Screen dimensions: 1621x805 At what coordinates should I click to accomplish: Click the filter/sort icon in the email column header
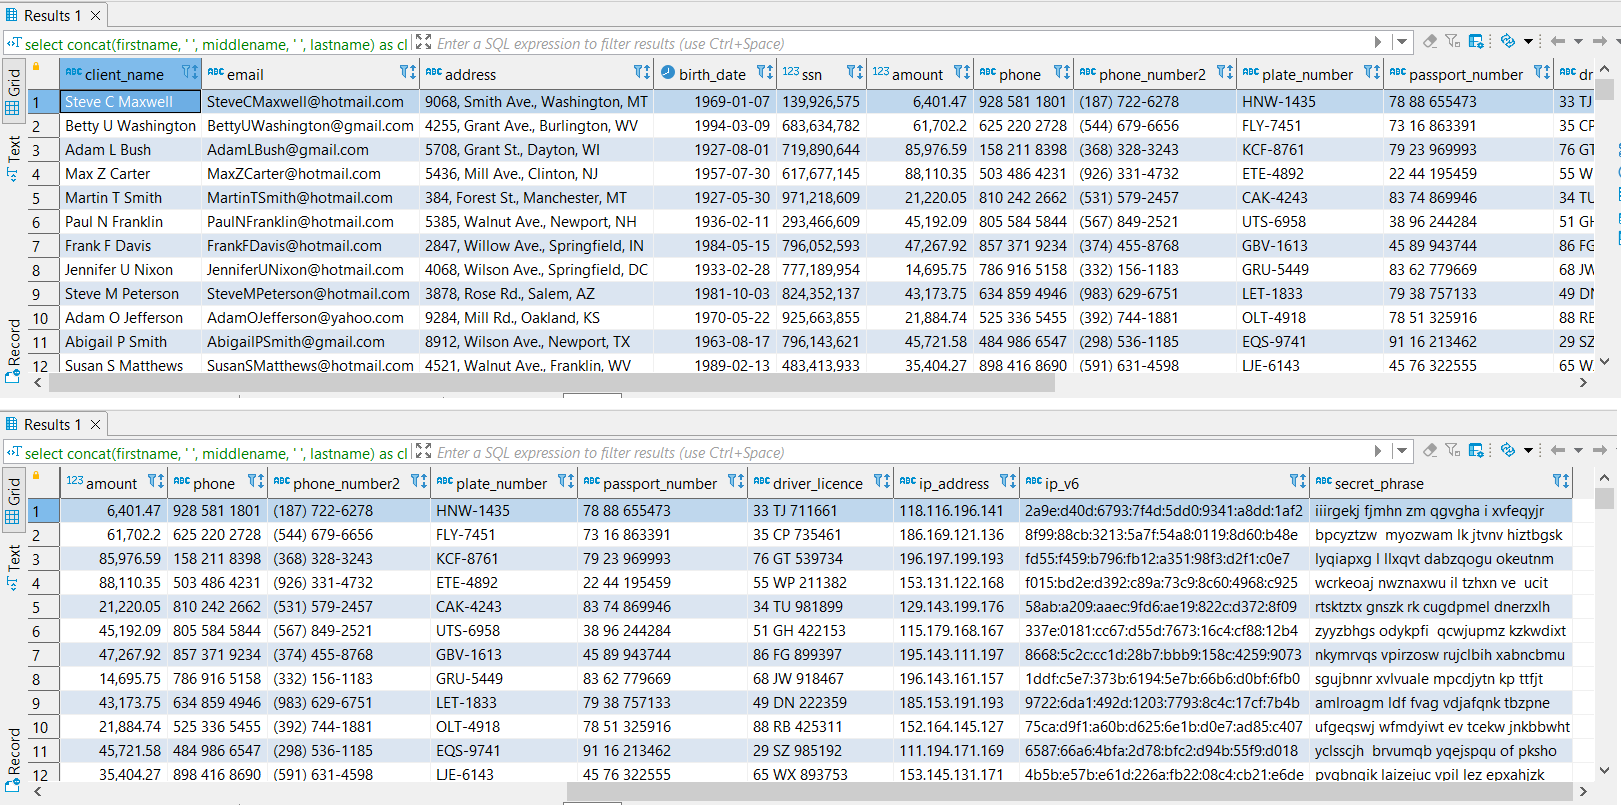point(408,73)
